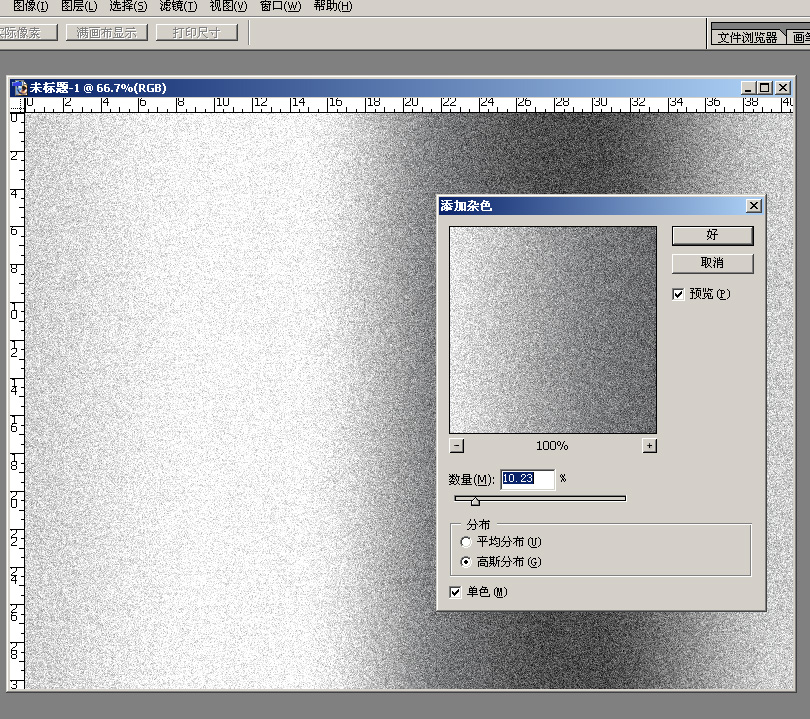Screen dimensions: 810x719
Task: Open the 窗口(W) menu
Action: click(280, 6)
